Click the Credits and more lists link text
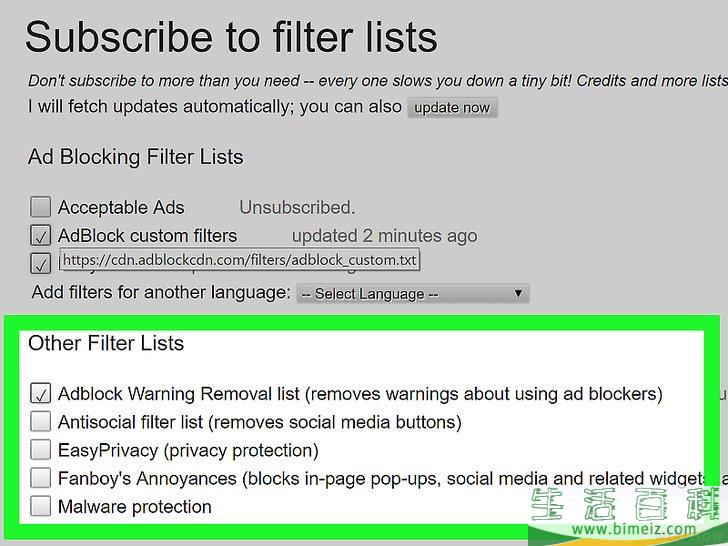 click(x=652, y=81)
